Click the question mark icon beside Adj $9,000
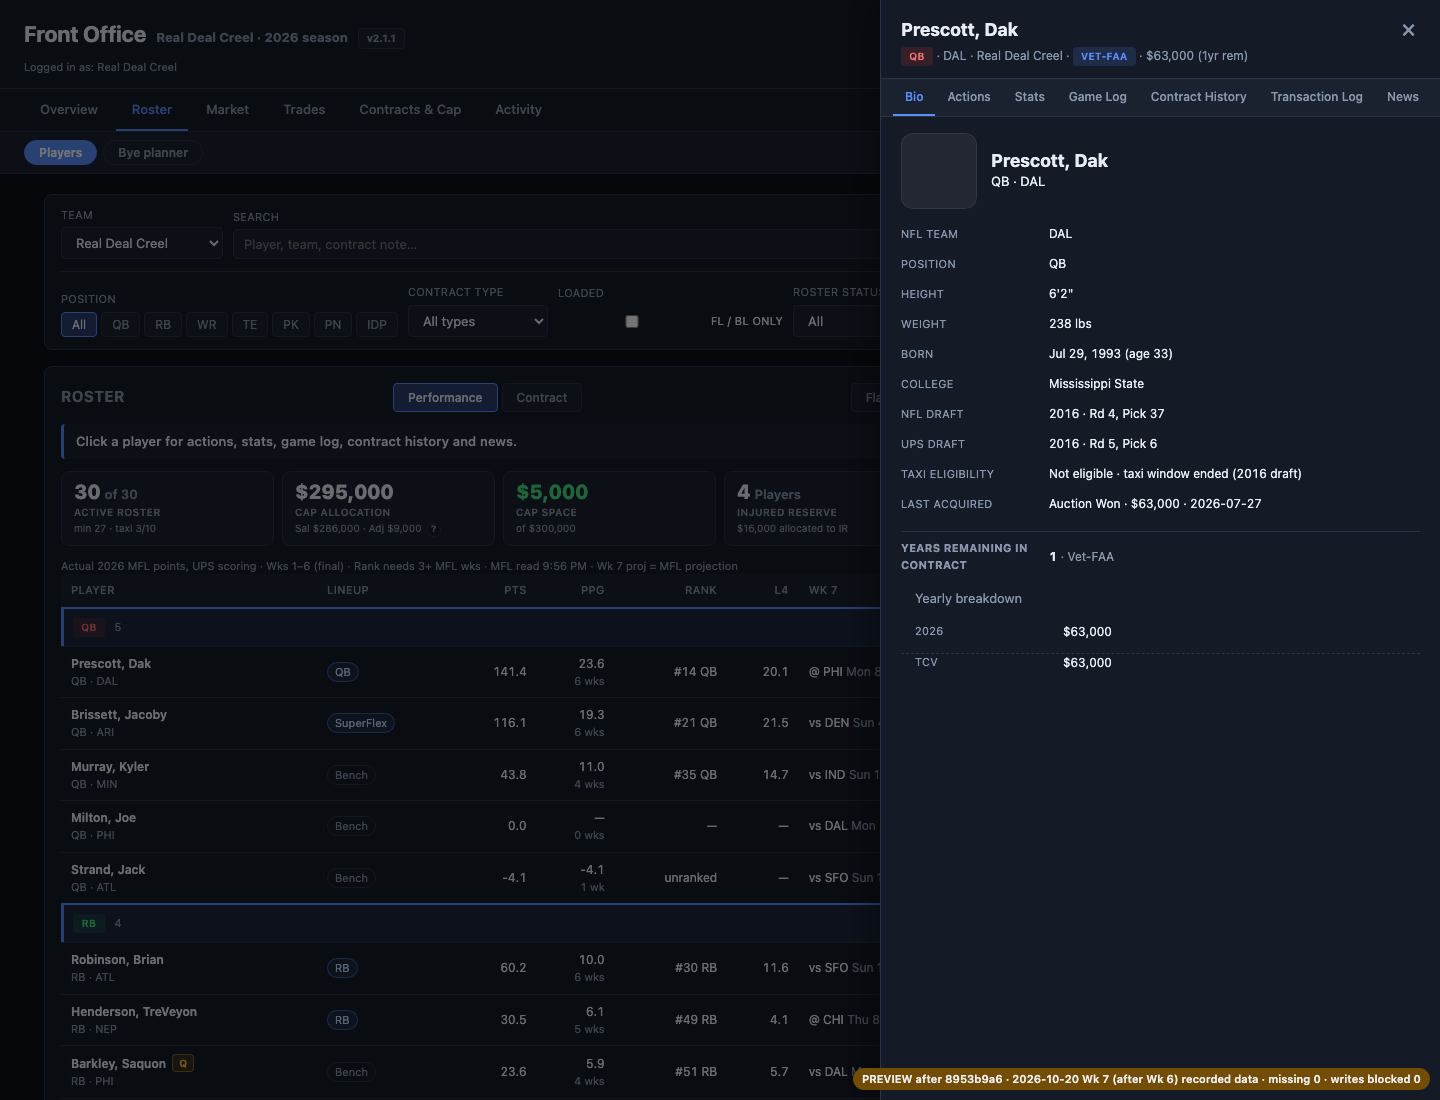Screen dimensions: 1440x1100 433,529
